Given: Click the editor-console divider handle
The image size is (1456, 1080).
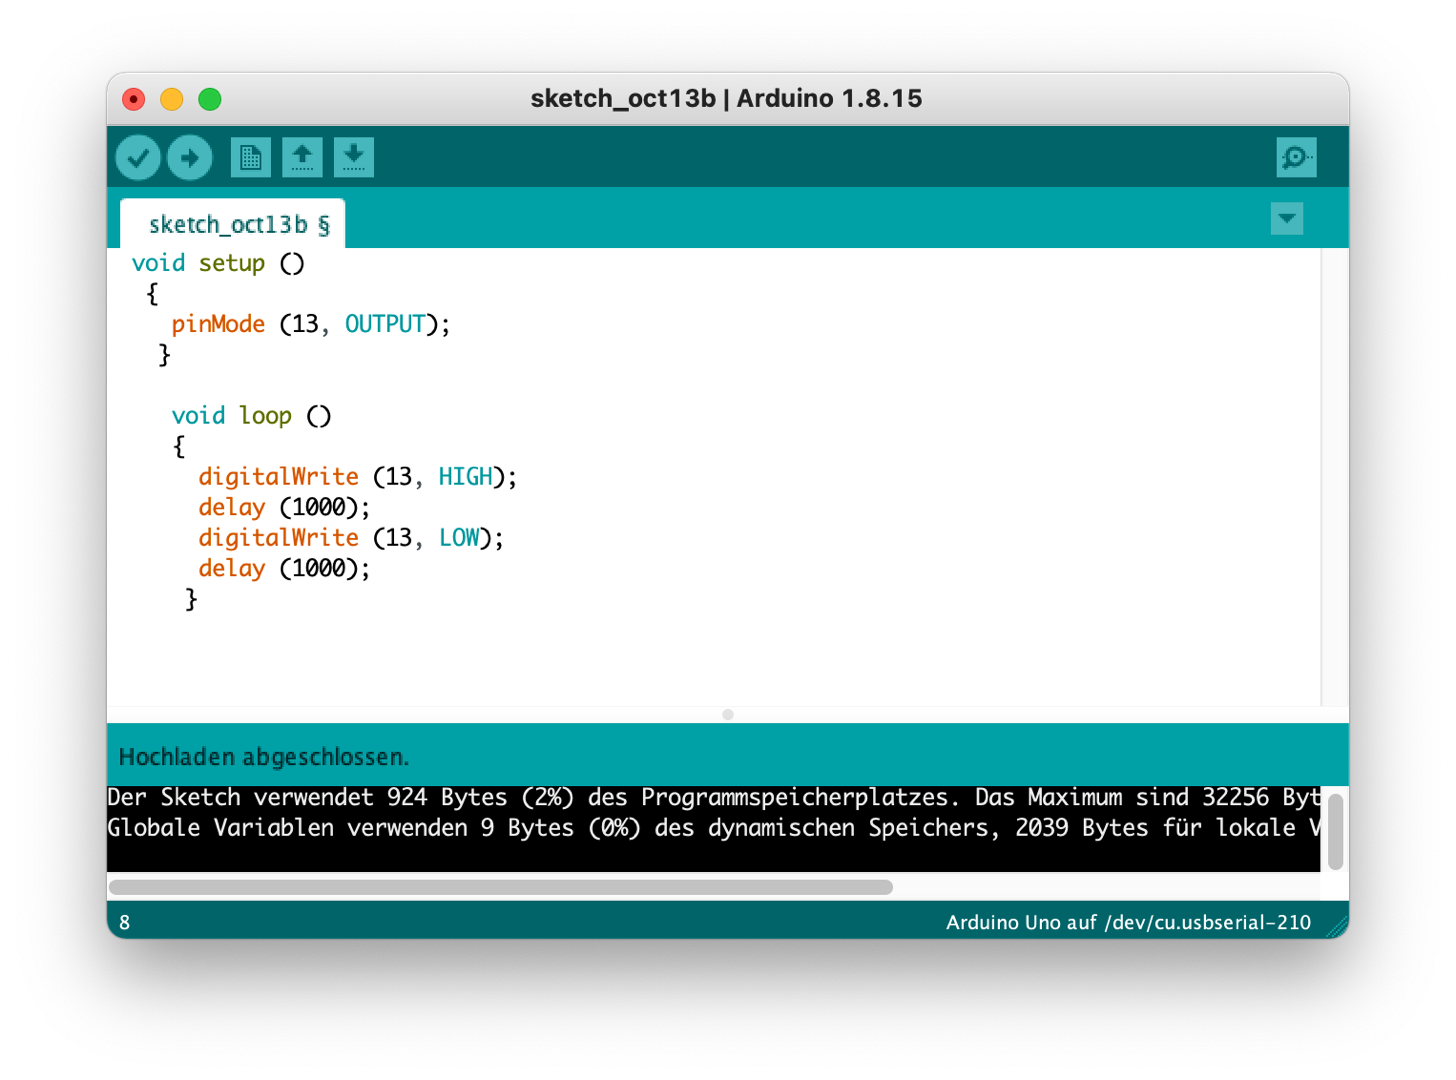Looking at the screenshot, I should click(x=728, y=714).
